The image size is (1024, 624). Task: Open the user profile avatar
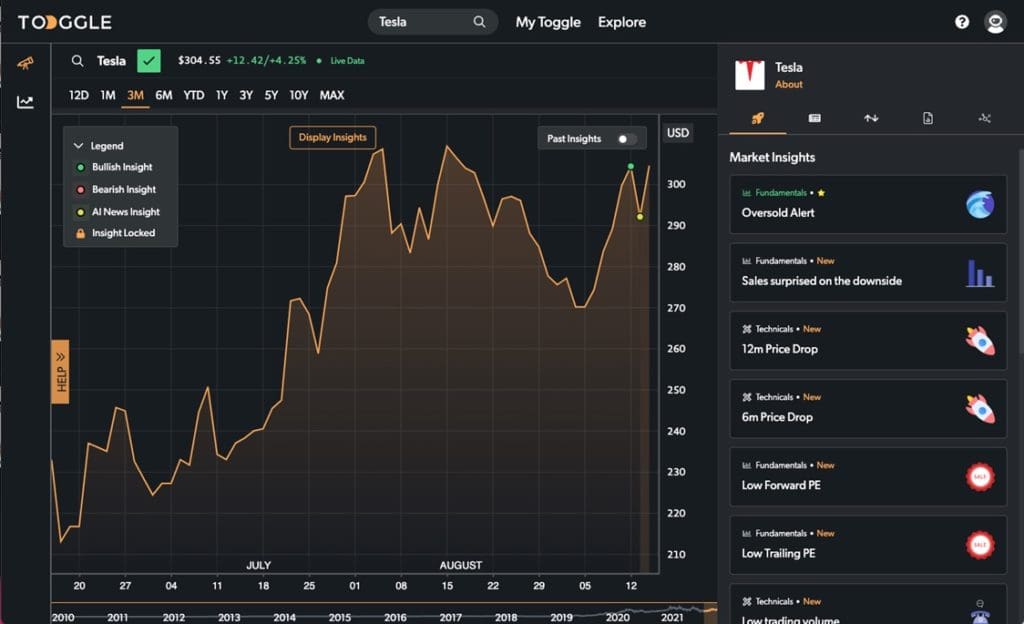(995, 22)
